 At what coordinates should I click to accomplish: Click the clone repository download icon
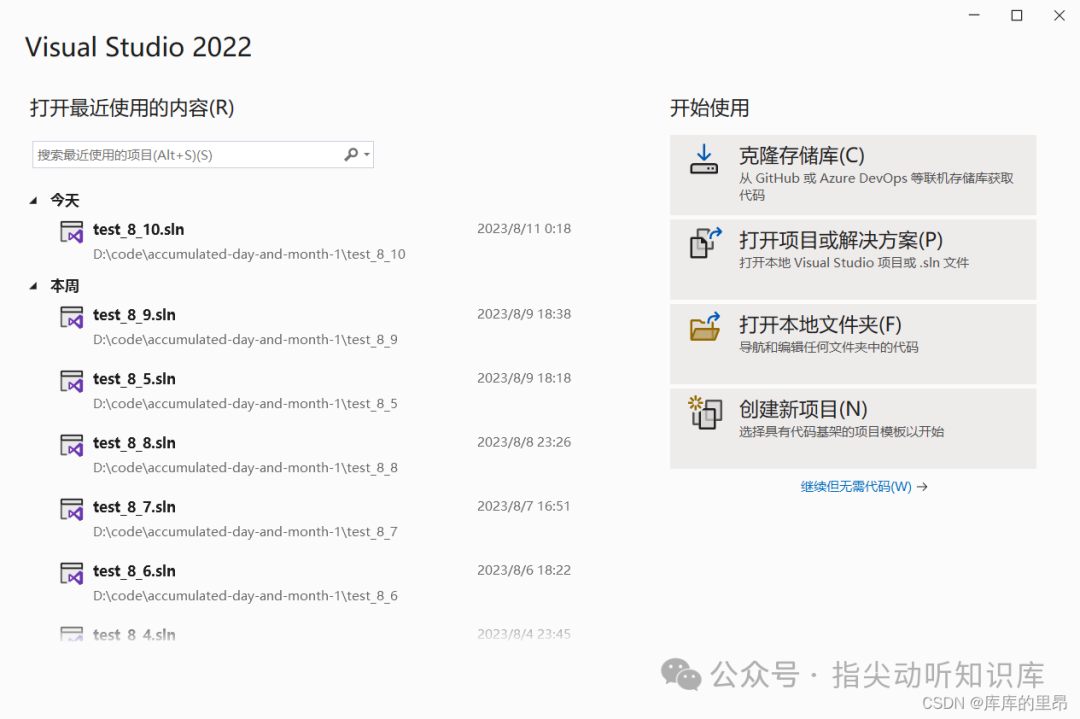point(704,159)
